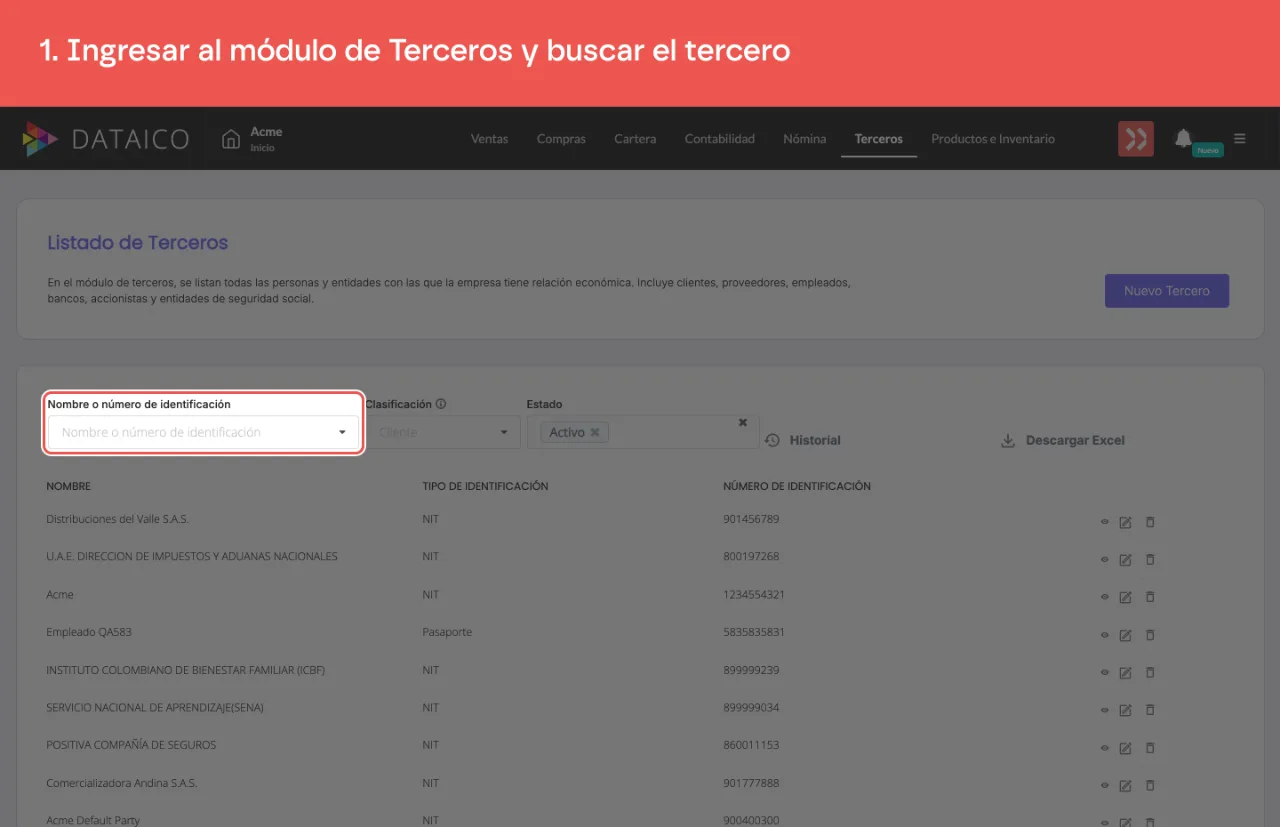Click ID number 800197268
The height and width of the screenshot is (827, 1280).
pos(751,556)
